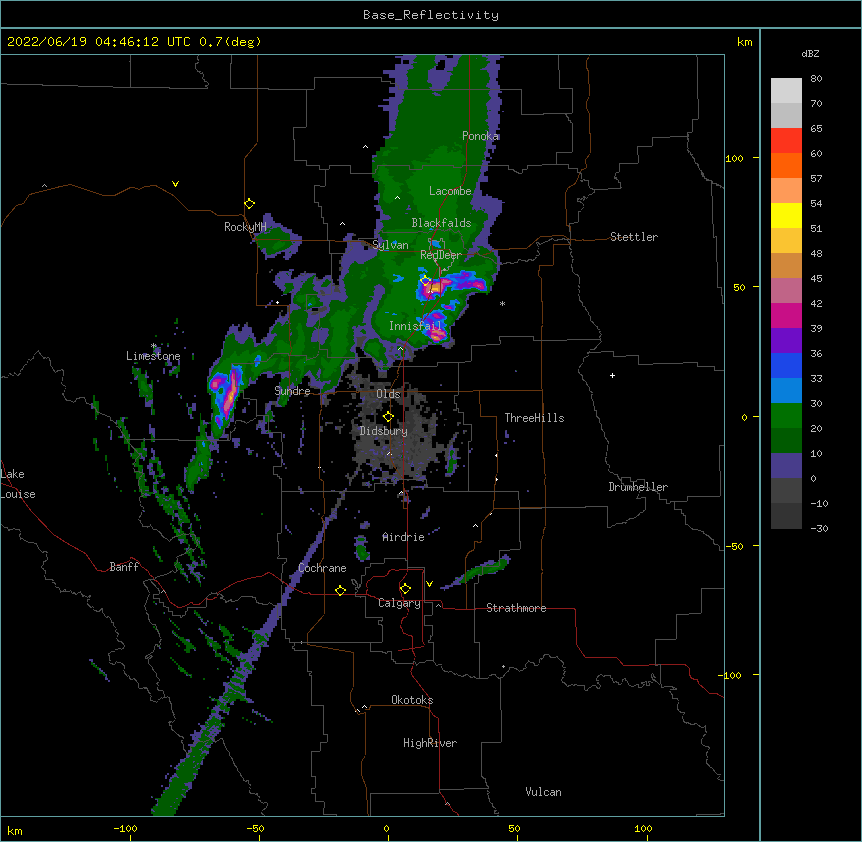Click the Innisfail label

[x=415, y=326]
